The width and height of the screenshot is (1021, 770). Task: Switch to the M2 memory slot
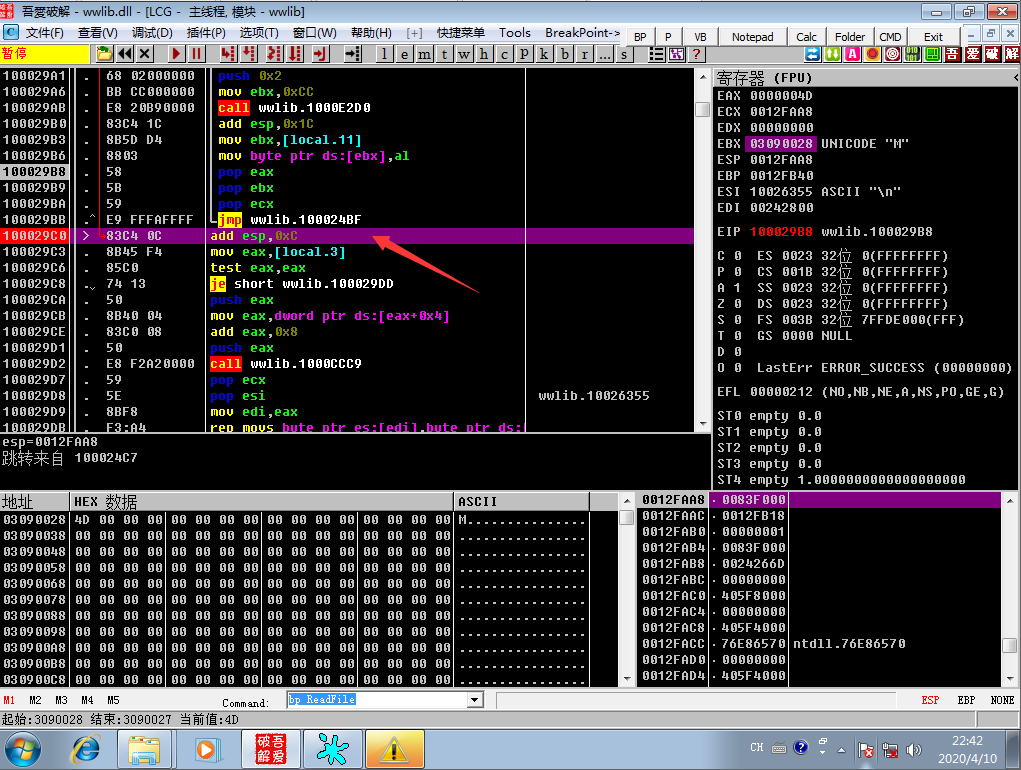tap(35, 700)
